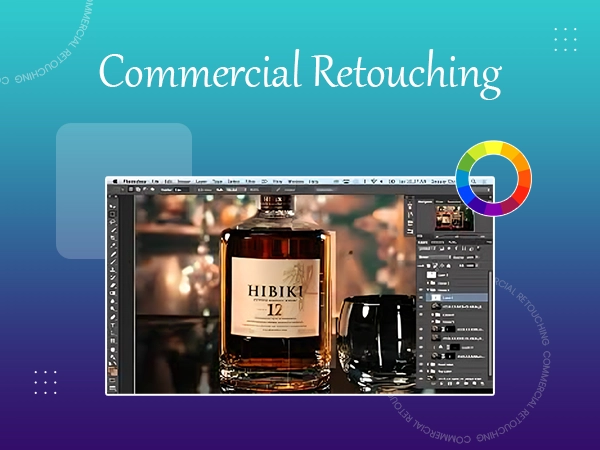This screenshot has height=450, width=600.
Task: Select the Type tool in the toolbar
Action: 113,325
